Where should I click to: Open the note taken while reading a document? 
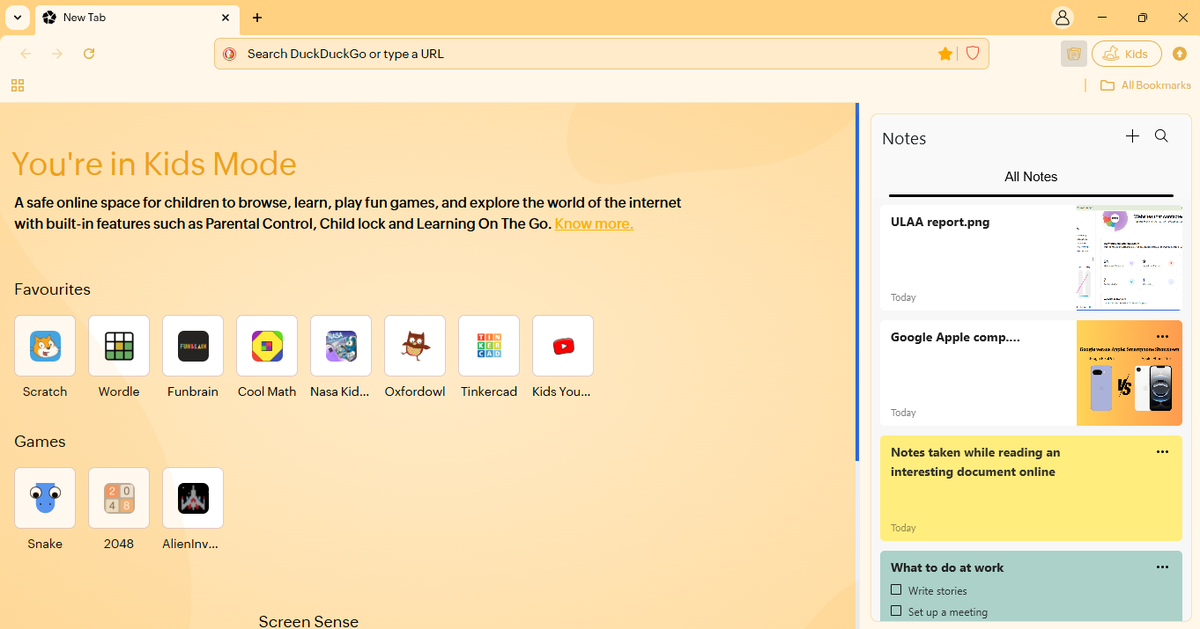tap(1031, 488)
